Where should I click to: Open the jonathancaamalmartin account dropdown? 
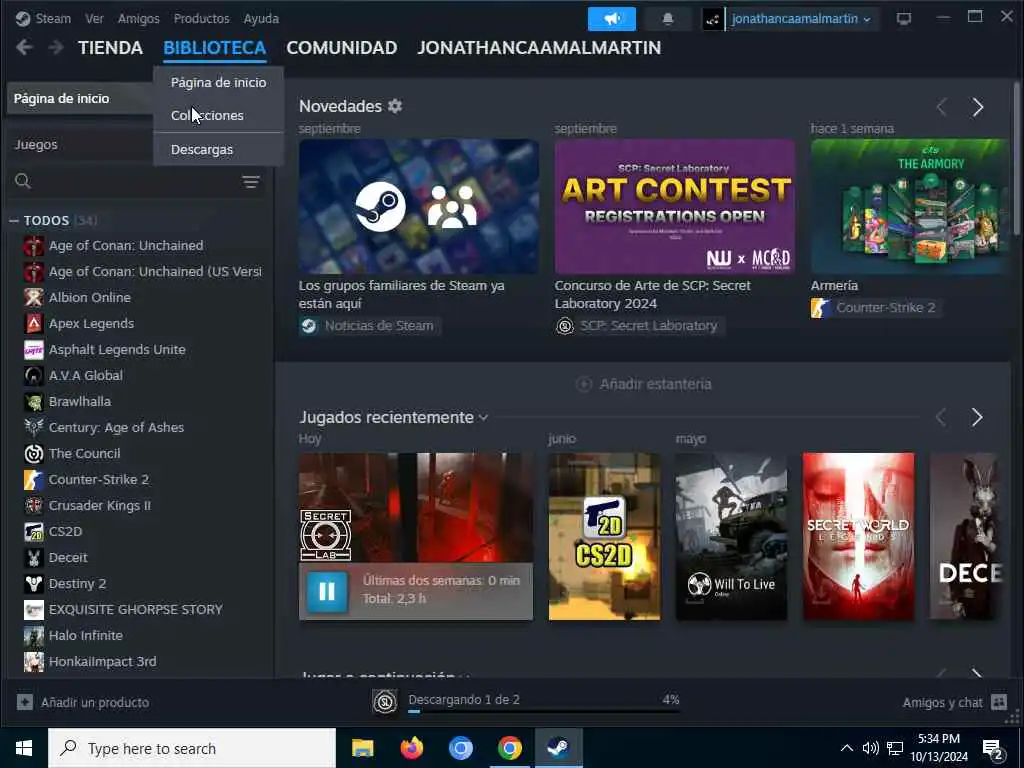pyautogui.click(x=801, y=19)
